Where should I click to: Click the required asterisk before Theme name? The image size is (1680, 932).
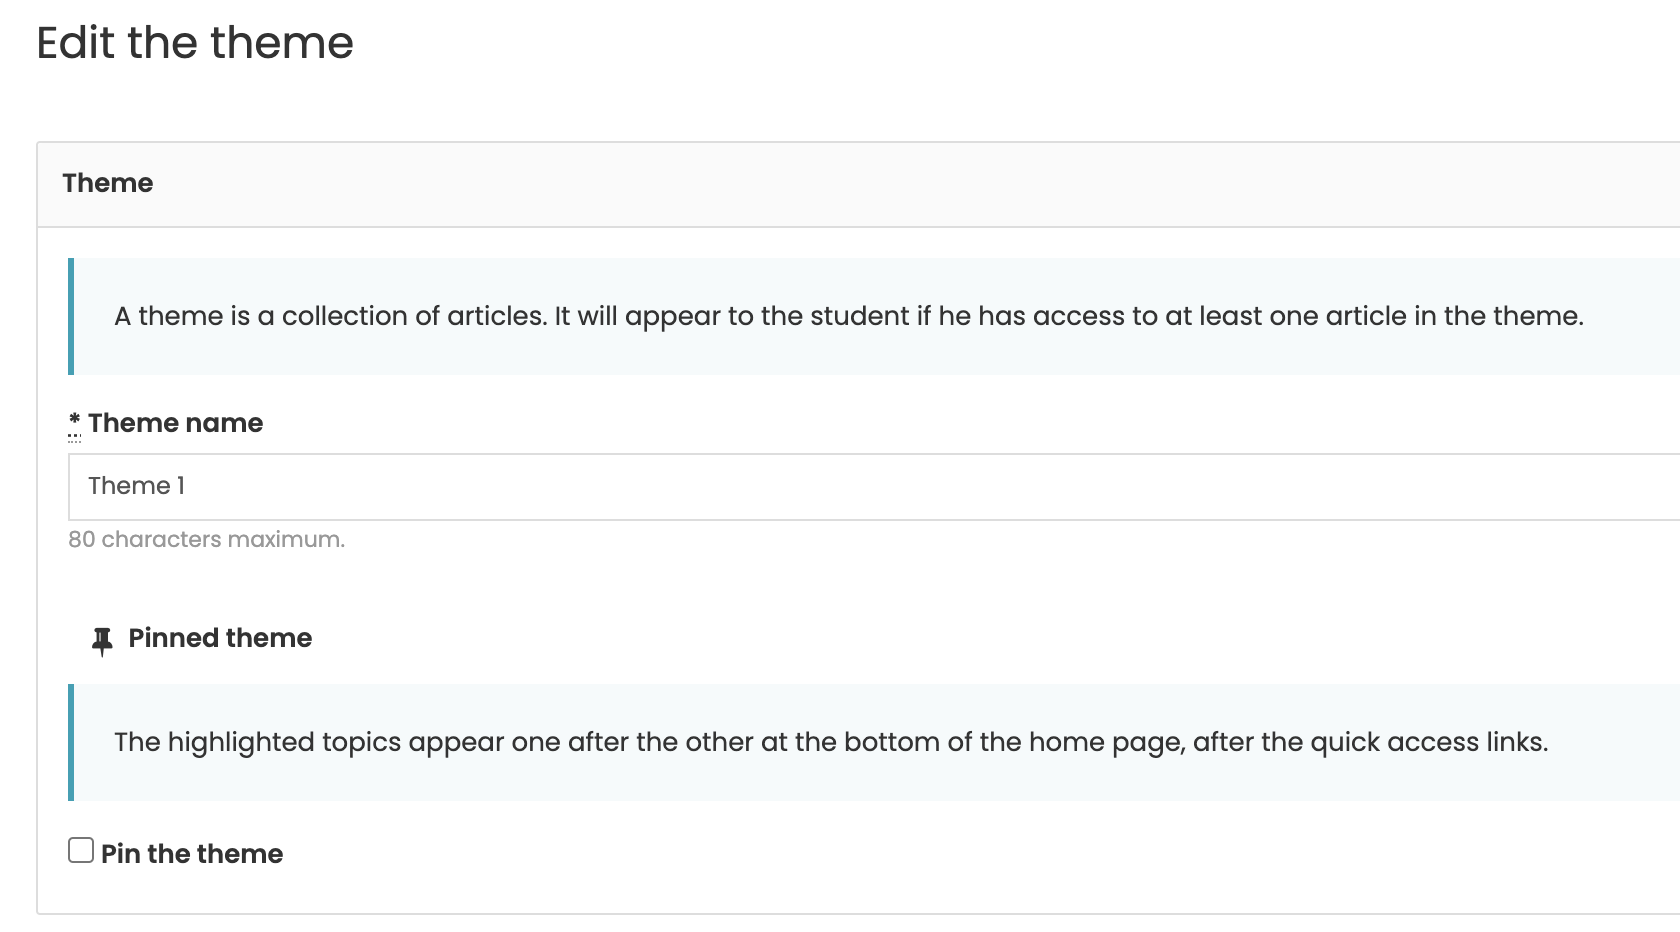[x=75, y=422]
